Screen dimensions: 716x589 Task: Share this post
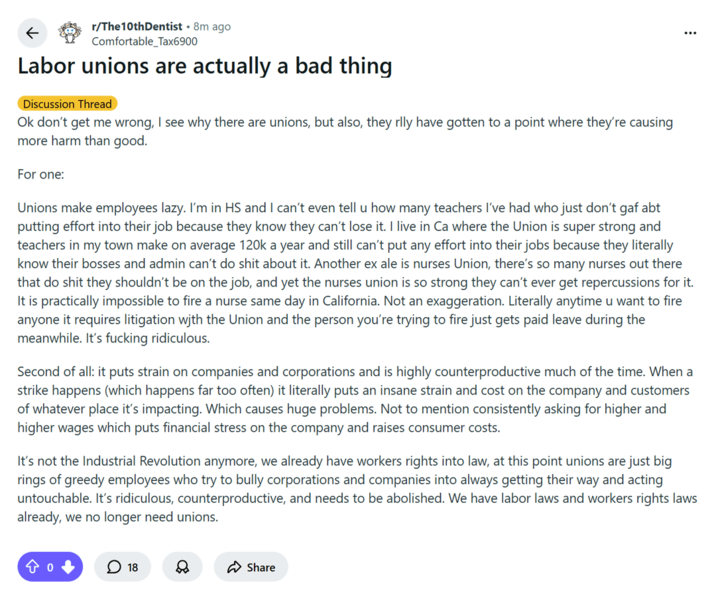click(x=251, y=567)
